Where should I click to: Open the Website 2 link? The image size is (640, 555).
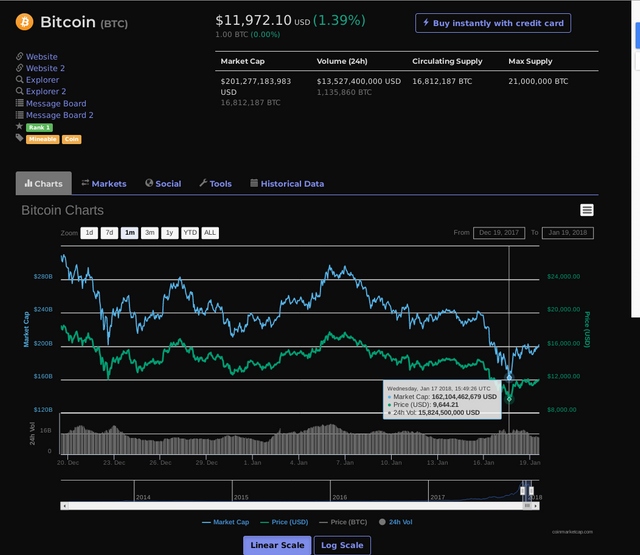(45, 68)
